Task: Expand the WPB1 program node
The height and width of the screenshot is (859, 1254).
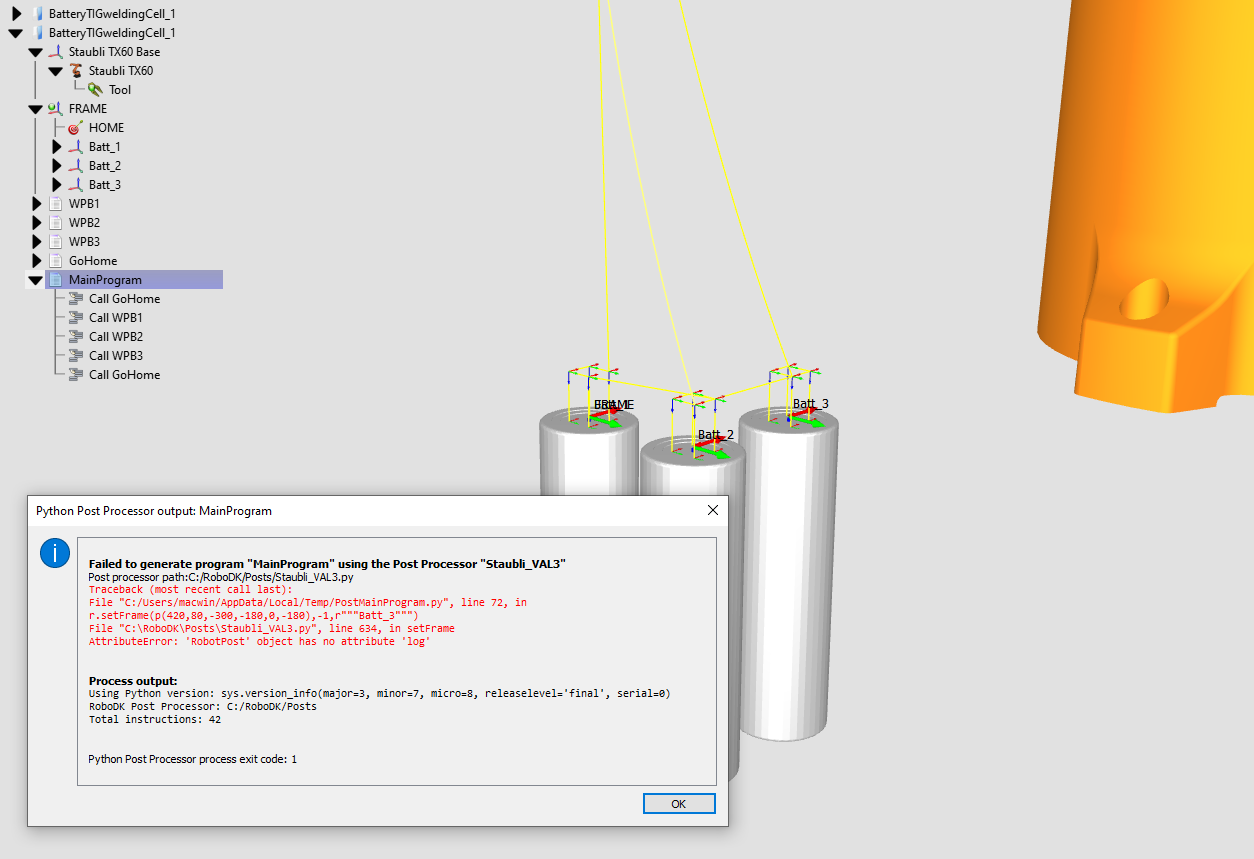Action: coord(38,204)
